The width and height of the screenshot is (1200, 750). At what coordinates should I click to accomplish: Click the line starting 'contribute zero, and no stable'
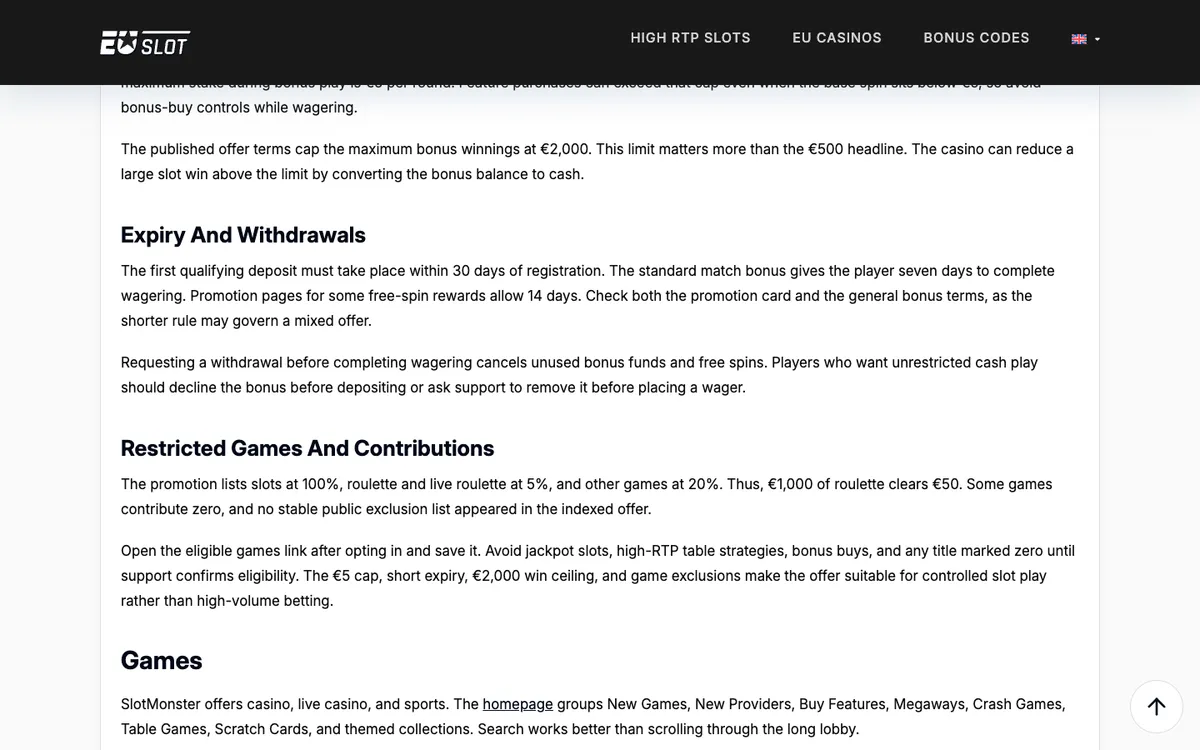(386, 509)
